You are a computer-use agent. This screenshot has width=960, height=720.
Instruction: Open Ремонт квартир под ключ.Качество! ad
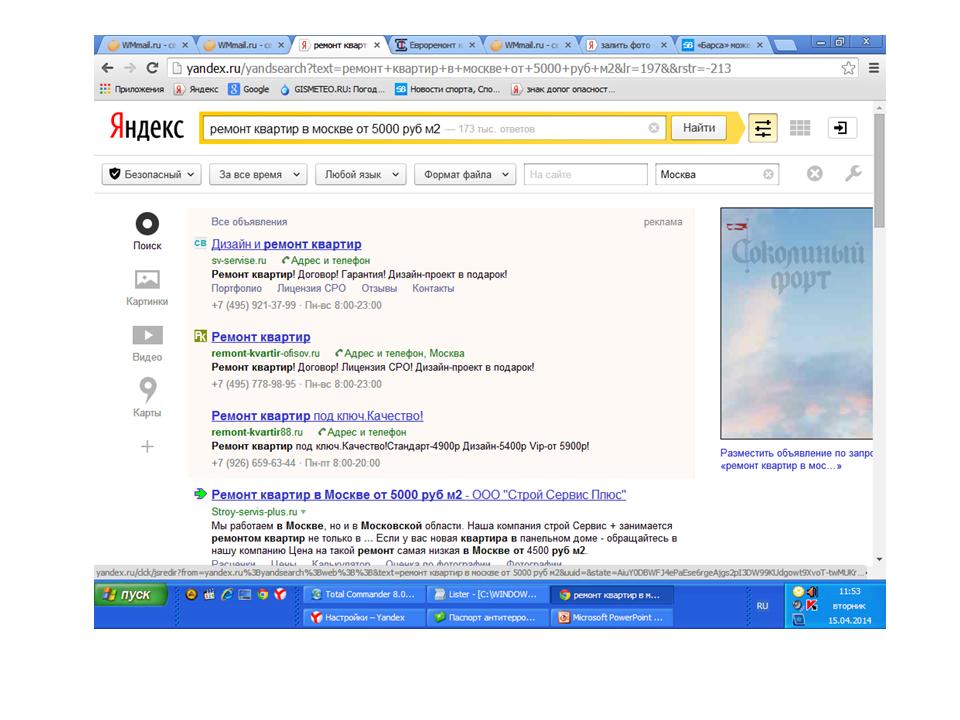pos(317,416)
